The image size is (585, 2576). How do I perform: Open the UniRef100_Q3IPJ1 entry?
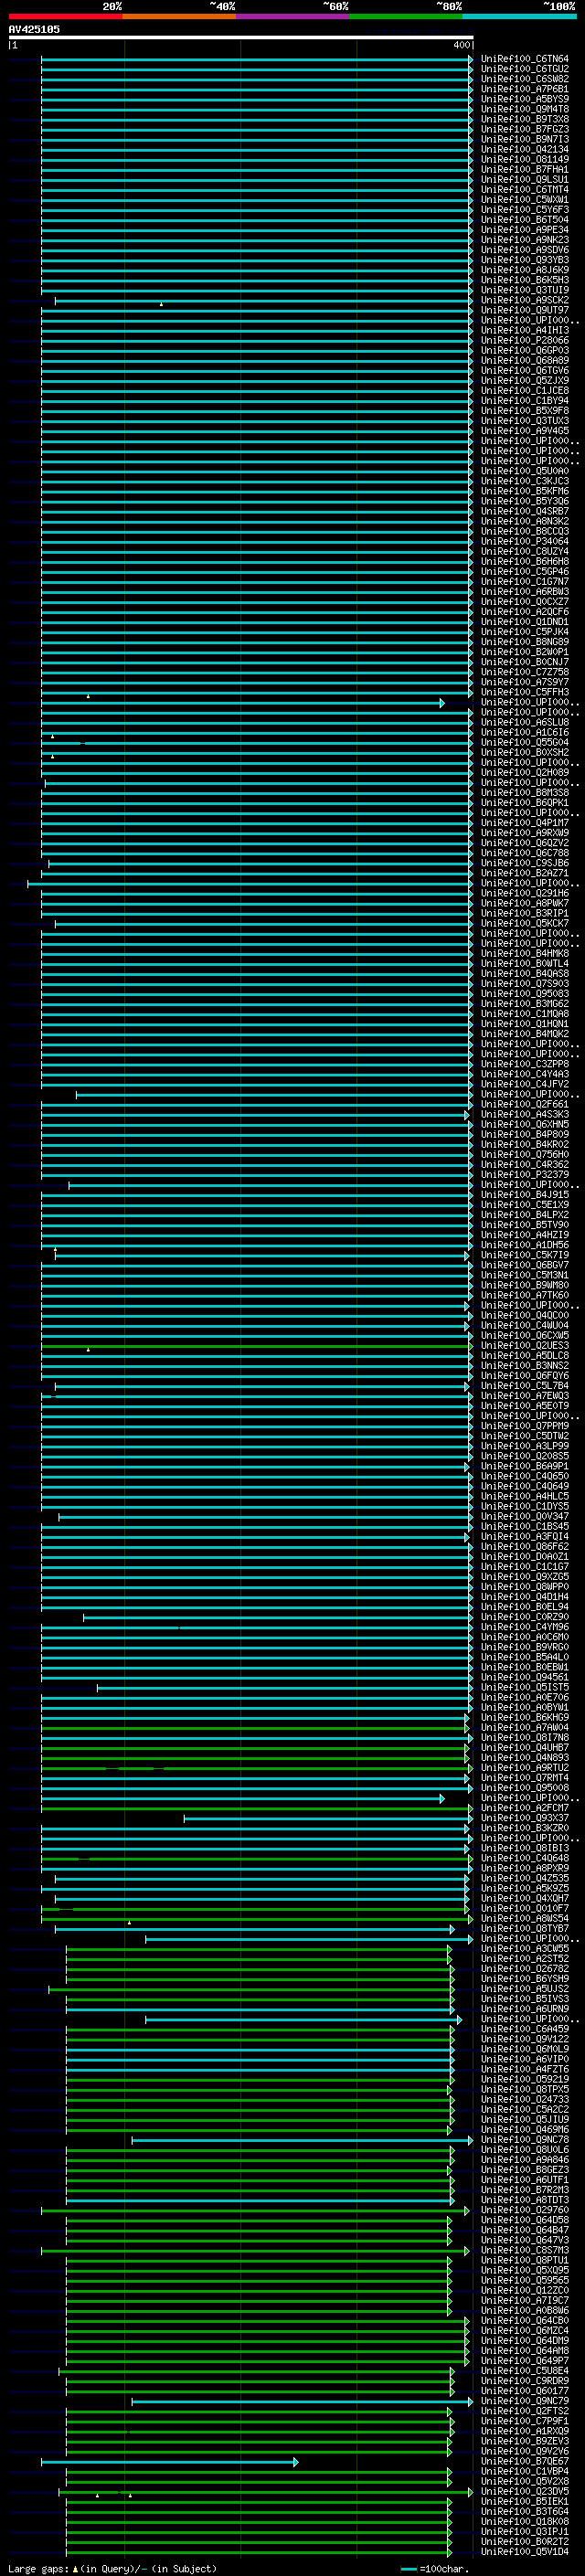pos(524,2531)
